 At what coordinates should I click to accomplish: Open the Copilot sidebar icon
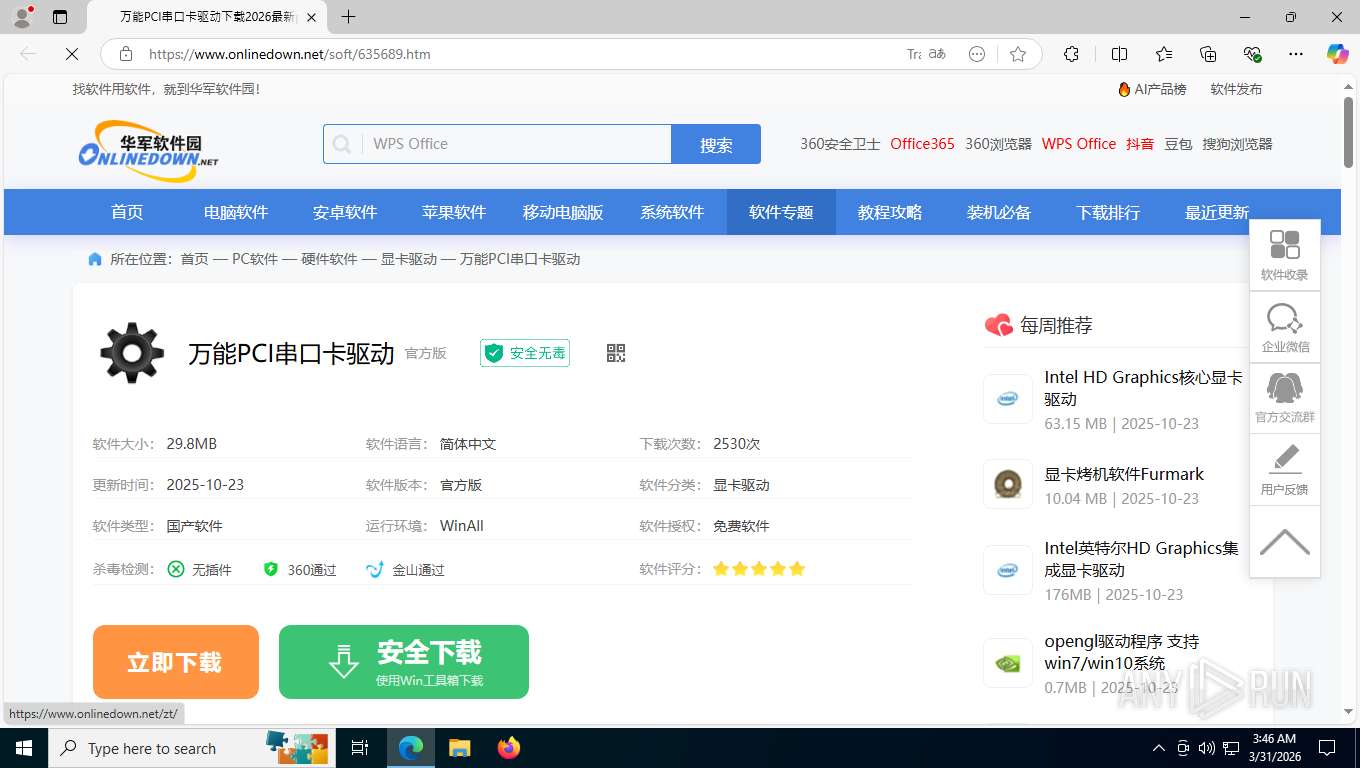pyautogui.click(x=1338, y=54)
